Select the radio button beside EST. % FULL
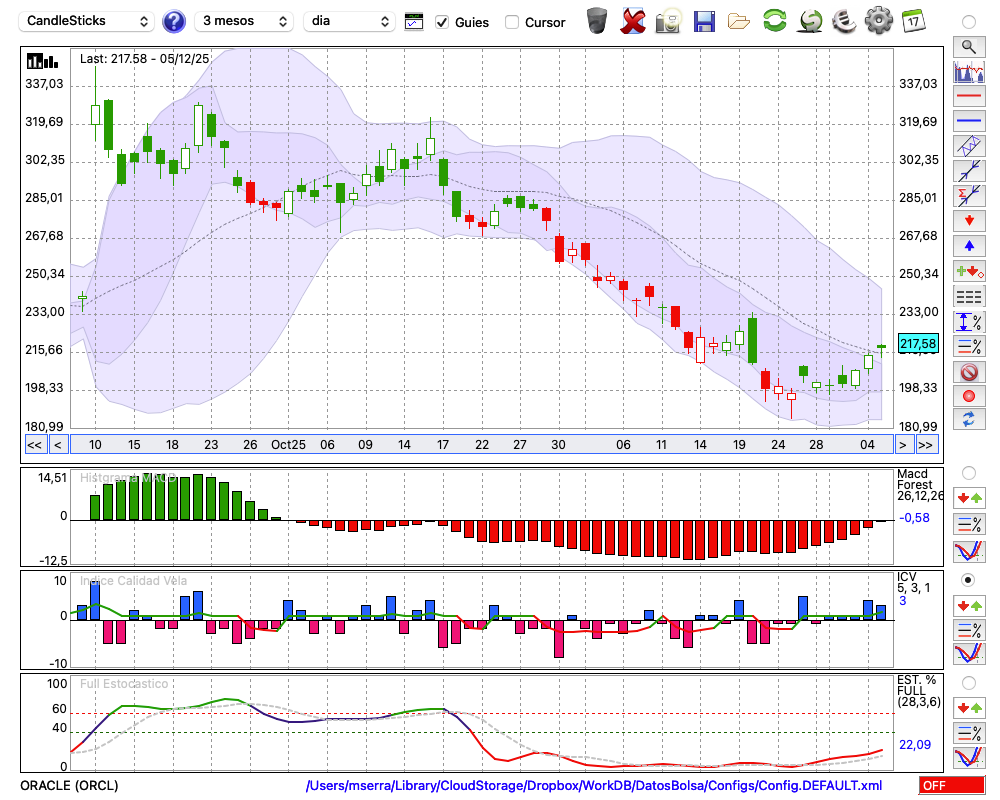This screenshot has height=800, width=1000. [968, 682]
